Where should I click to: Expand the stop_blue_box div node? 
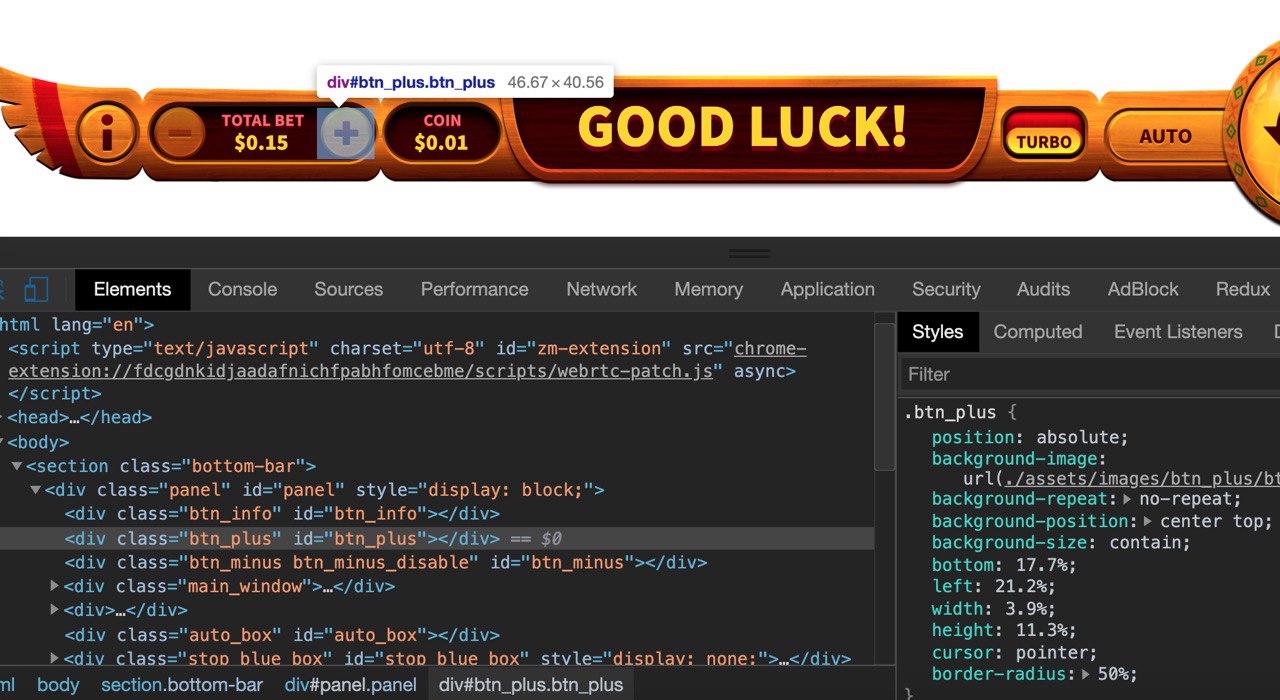click(x=56, y=659)
